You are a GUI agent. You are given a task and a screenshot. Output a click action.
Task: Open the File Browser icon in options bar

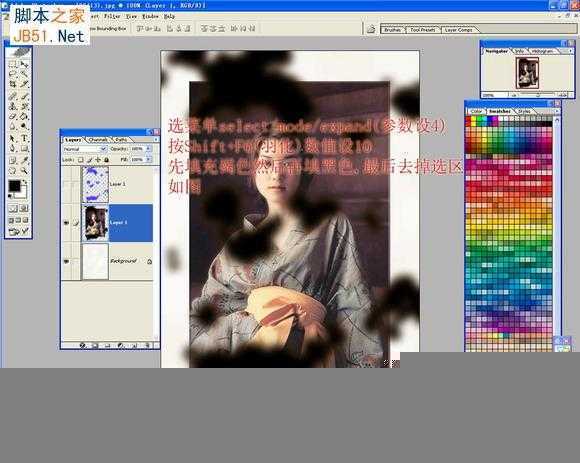coord(371,29)
